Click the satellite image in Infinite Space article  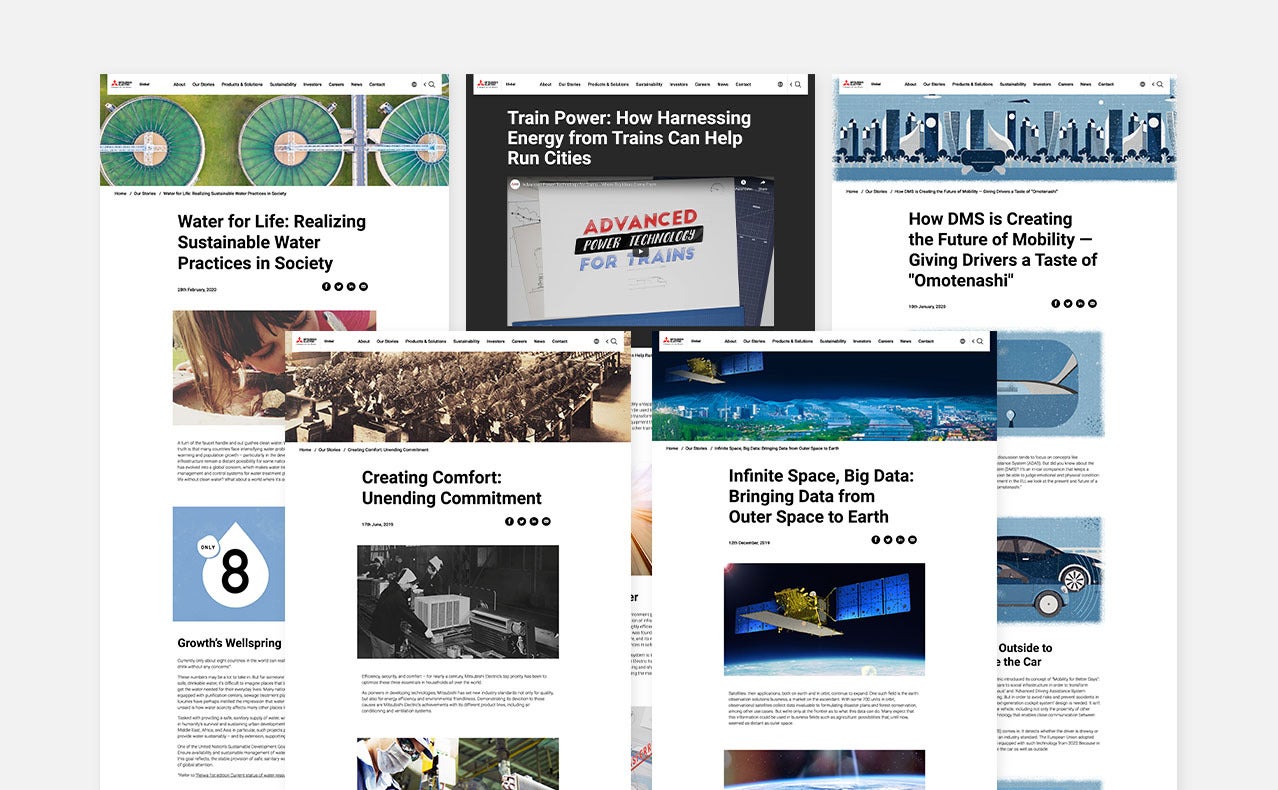pos(824,618)
